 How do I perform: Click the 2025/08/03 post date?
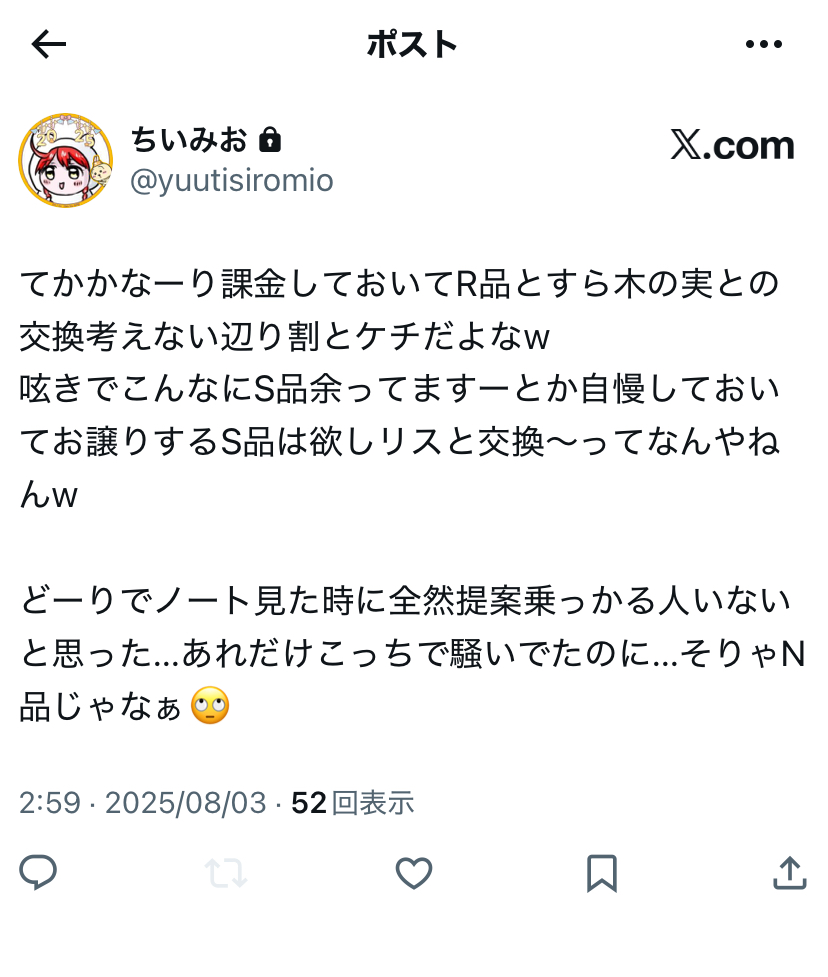pyautogui.click(x=186, y=803)
